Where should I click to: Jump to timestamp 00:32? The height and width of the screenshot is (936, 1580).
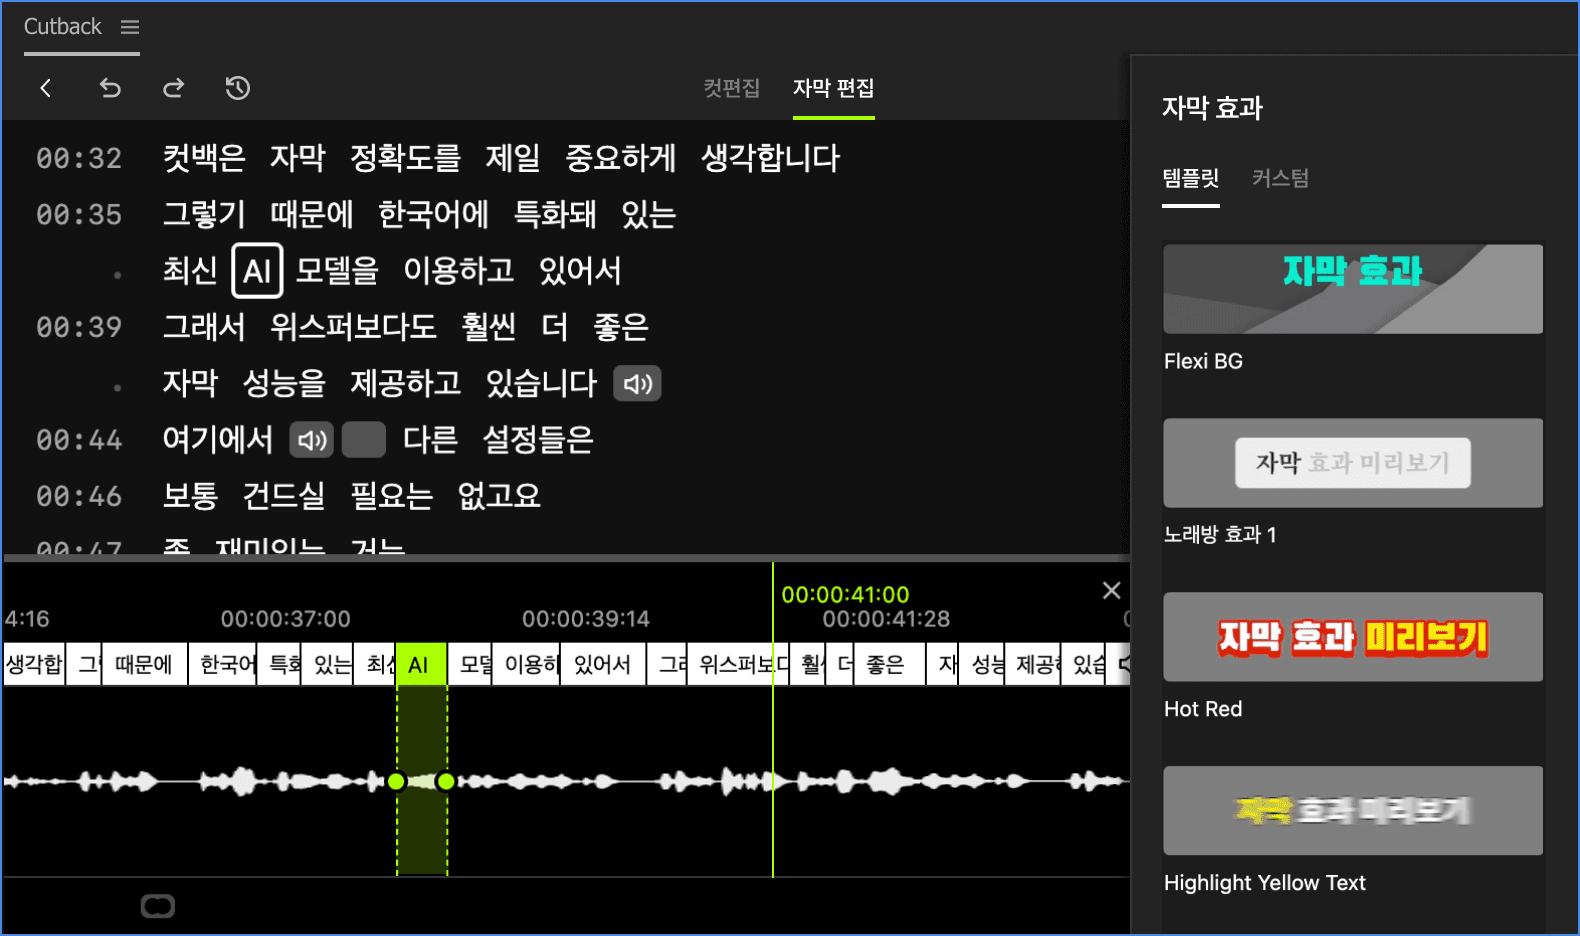tap(79, 158)
